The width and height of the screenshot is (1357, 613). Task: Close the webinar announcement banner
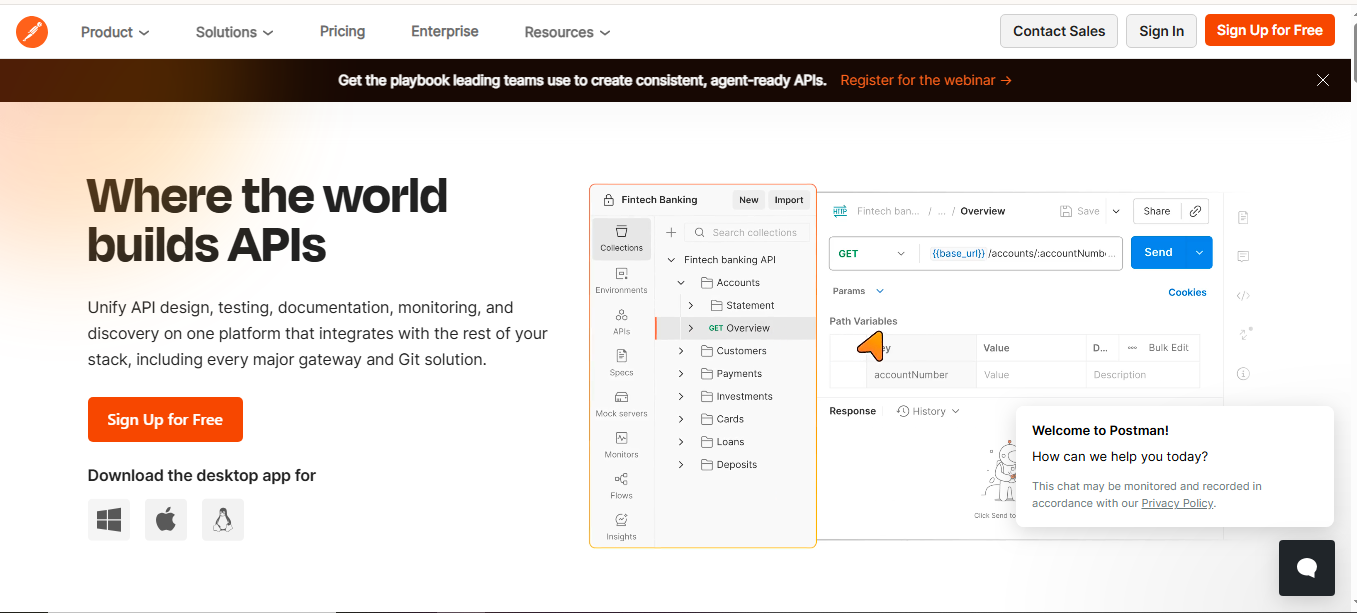point(1322,80)
